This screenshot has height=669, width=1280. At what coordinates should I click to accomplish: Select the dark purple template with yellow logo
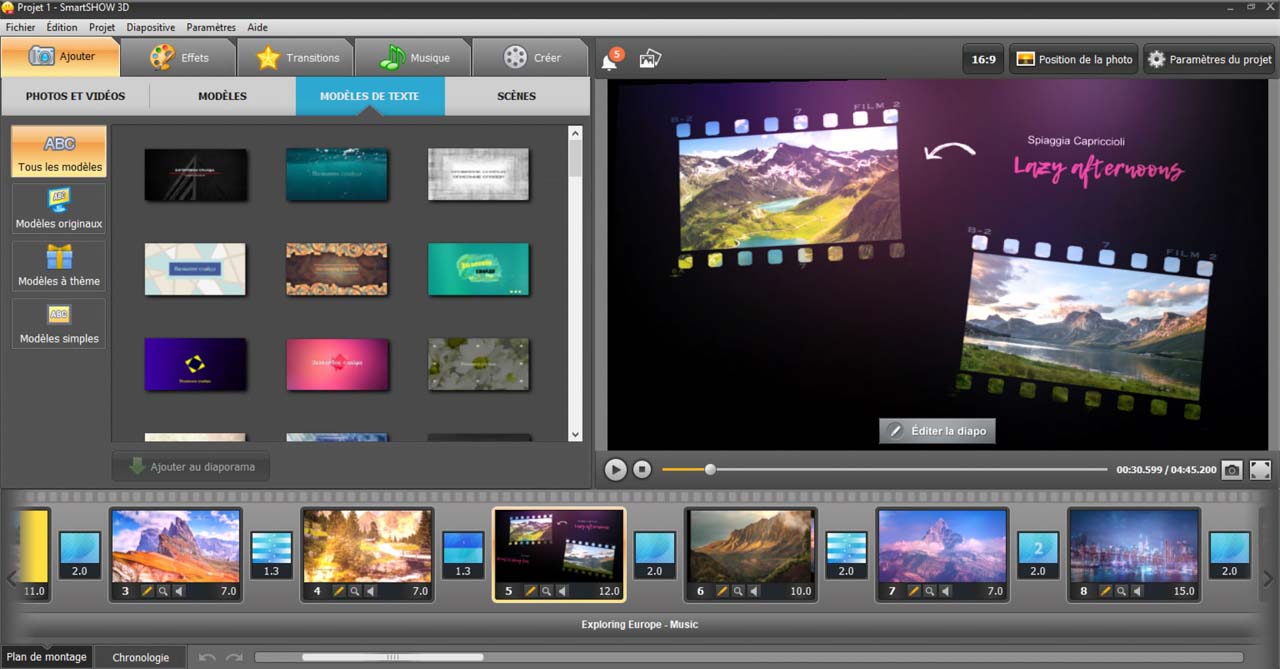(x=195, y=364)
